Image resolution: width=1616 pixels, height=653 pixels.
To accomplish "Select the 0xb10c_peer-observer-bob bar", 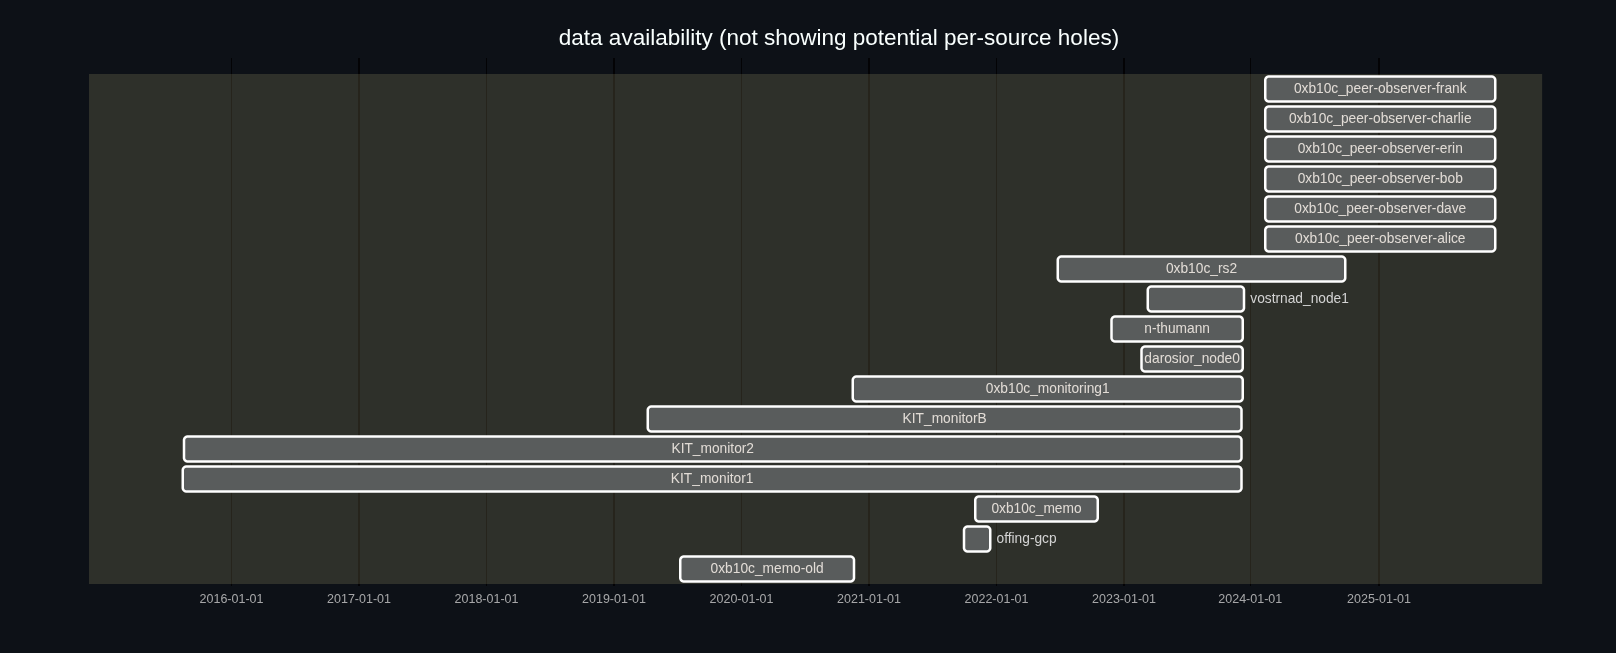I will [x=1379, y=179].
